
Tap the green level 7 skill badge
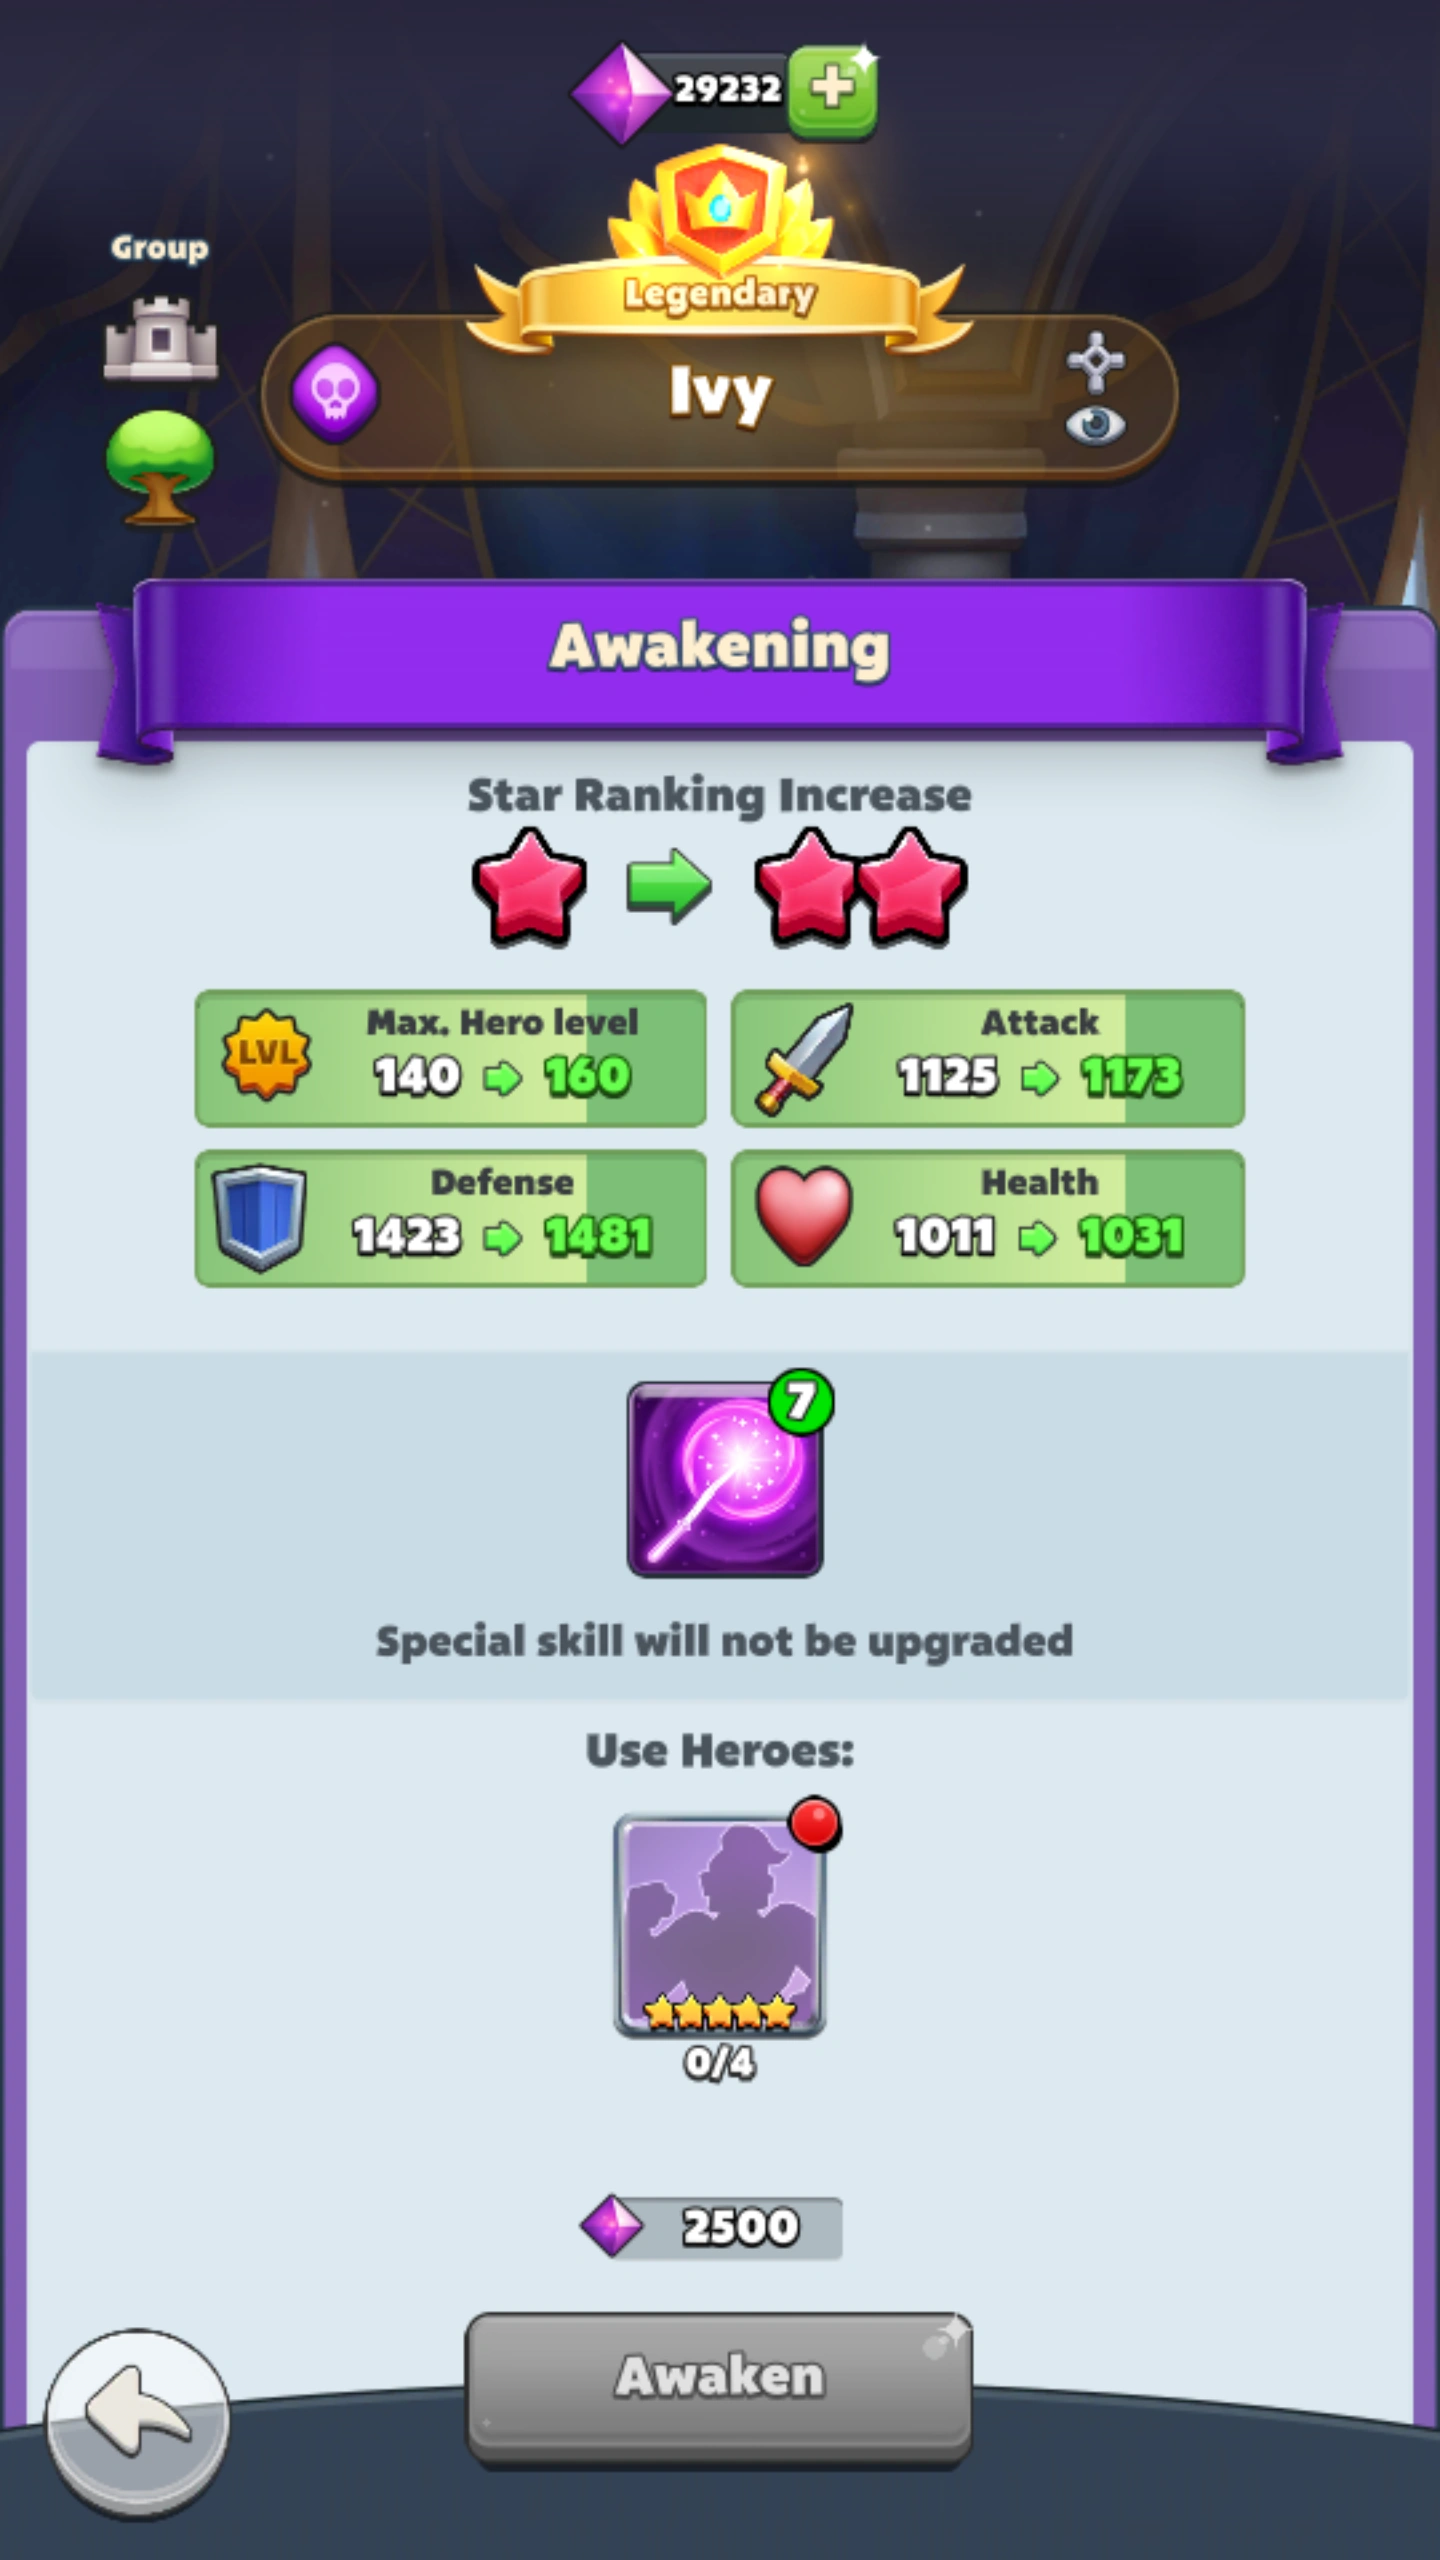click(801, 1401)
